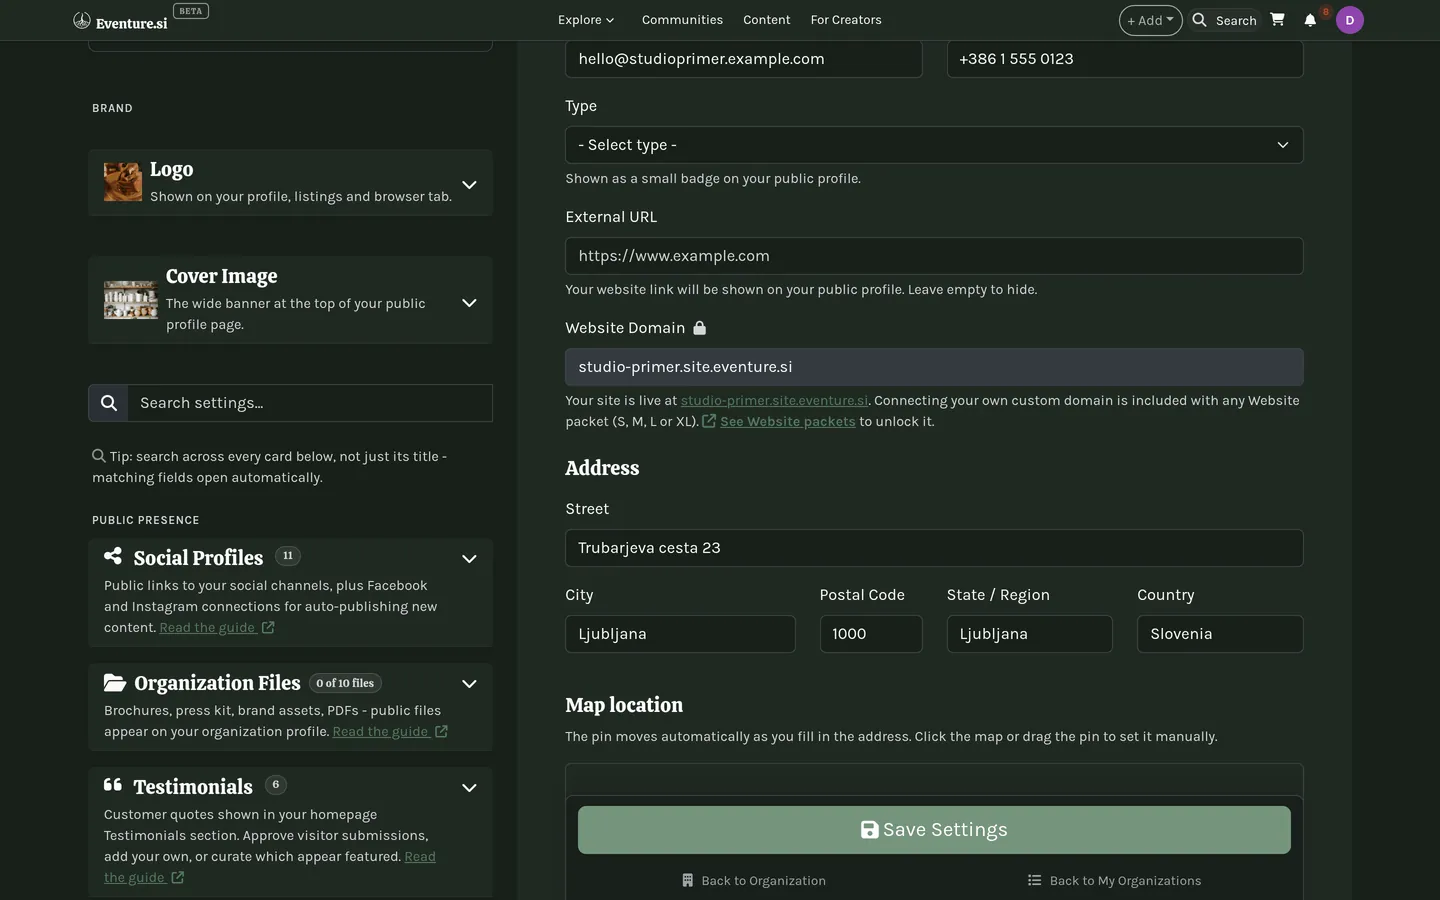Expand the Testimonials section
This screenshot has width=1440, height=900.
469,787
